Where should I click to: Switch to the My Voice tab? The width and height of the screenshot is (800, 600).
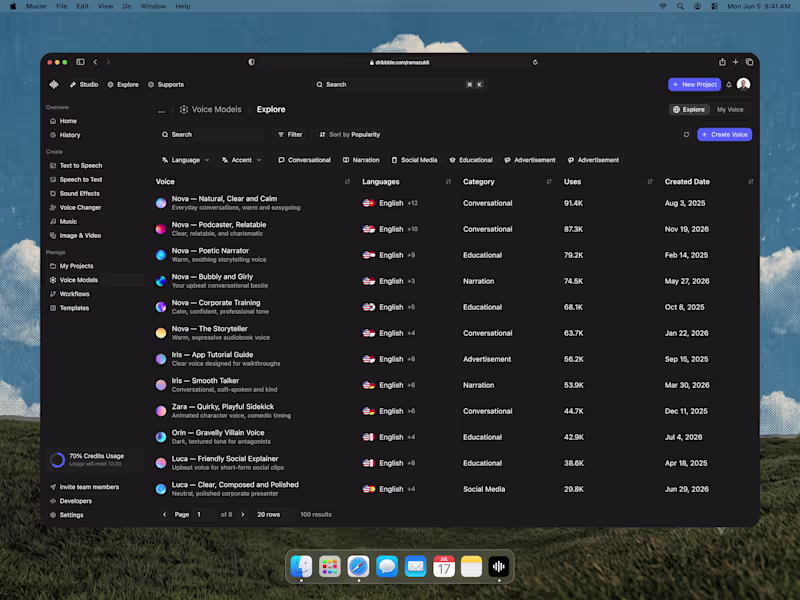(730, 110)
